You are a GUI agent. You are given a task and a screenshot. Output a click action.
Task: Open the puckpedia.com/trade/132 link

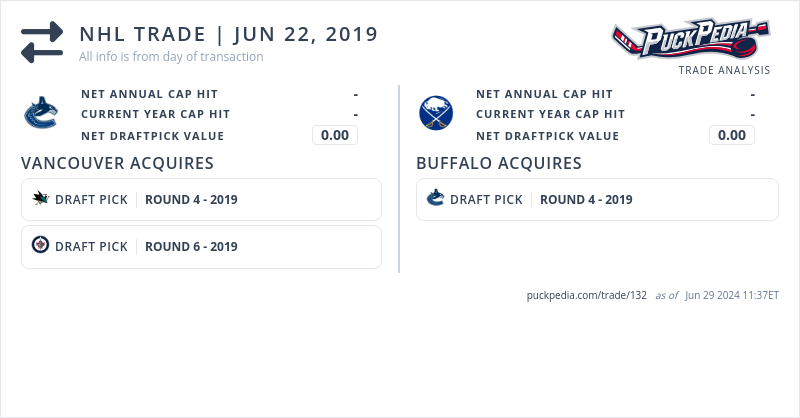click(x=587, y=295)
